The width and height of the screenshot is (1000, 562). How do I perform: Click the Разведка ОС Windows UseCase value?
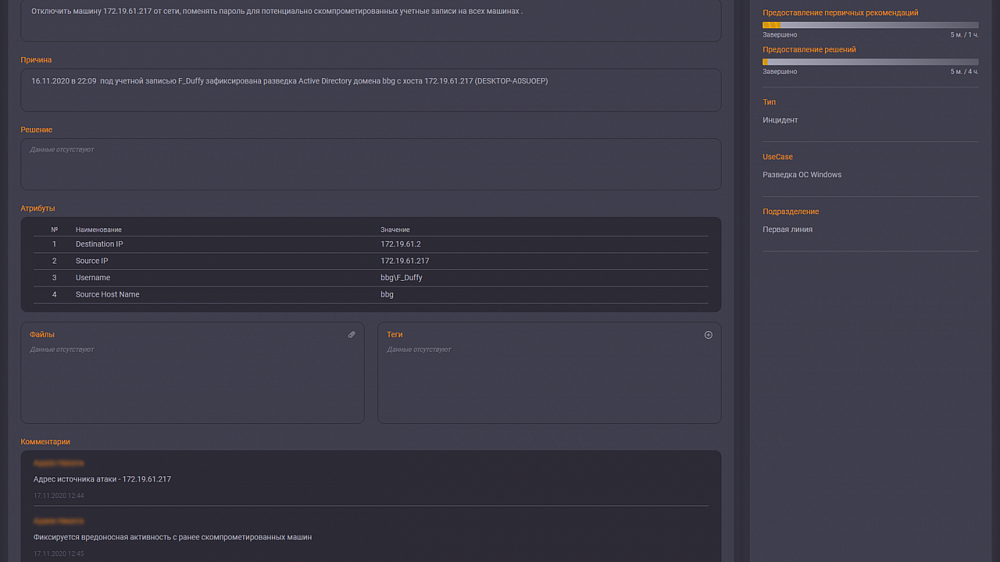(802, 175)
